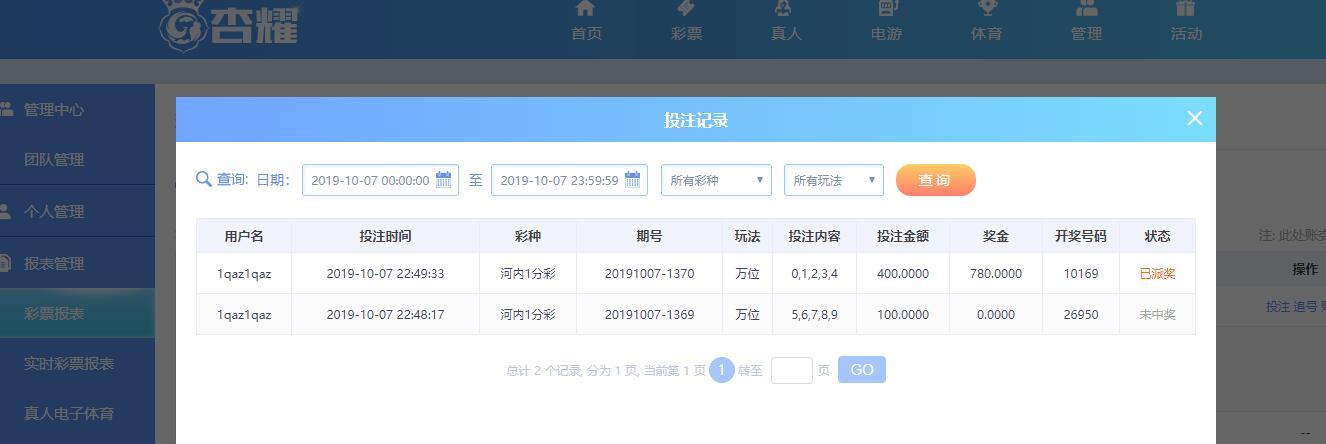Click the end date field 2019-10-07 23:59:59
1326x444 pixels.
[x=569, y=180]
